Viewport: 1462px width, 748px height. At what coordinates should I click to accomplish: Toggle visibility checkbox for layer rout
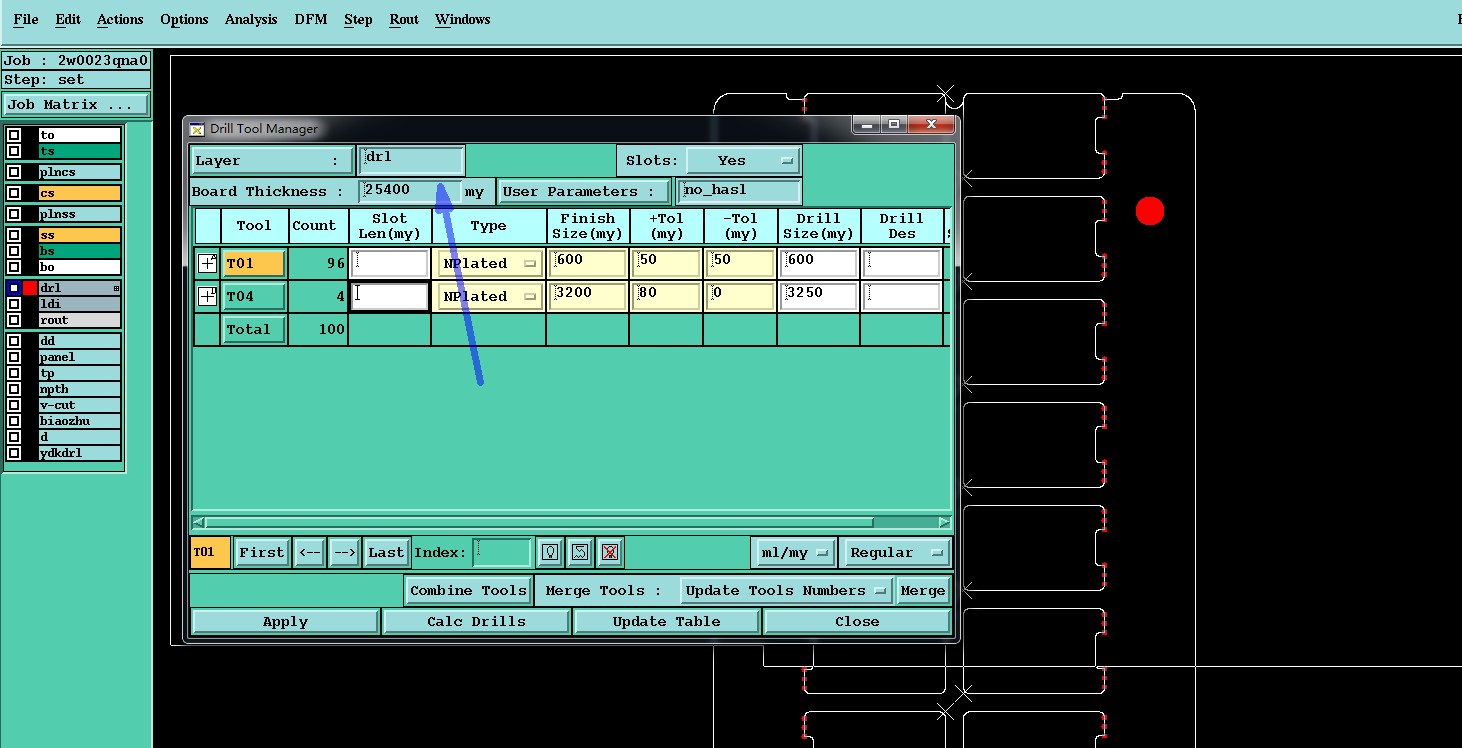pyautogui.click(x=14, y=320)
